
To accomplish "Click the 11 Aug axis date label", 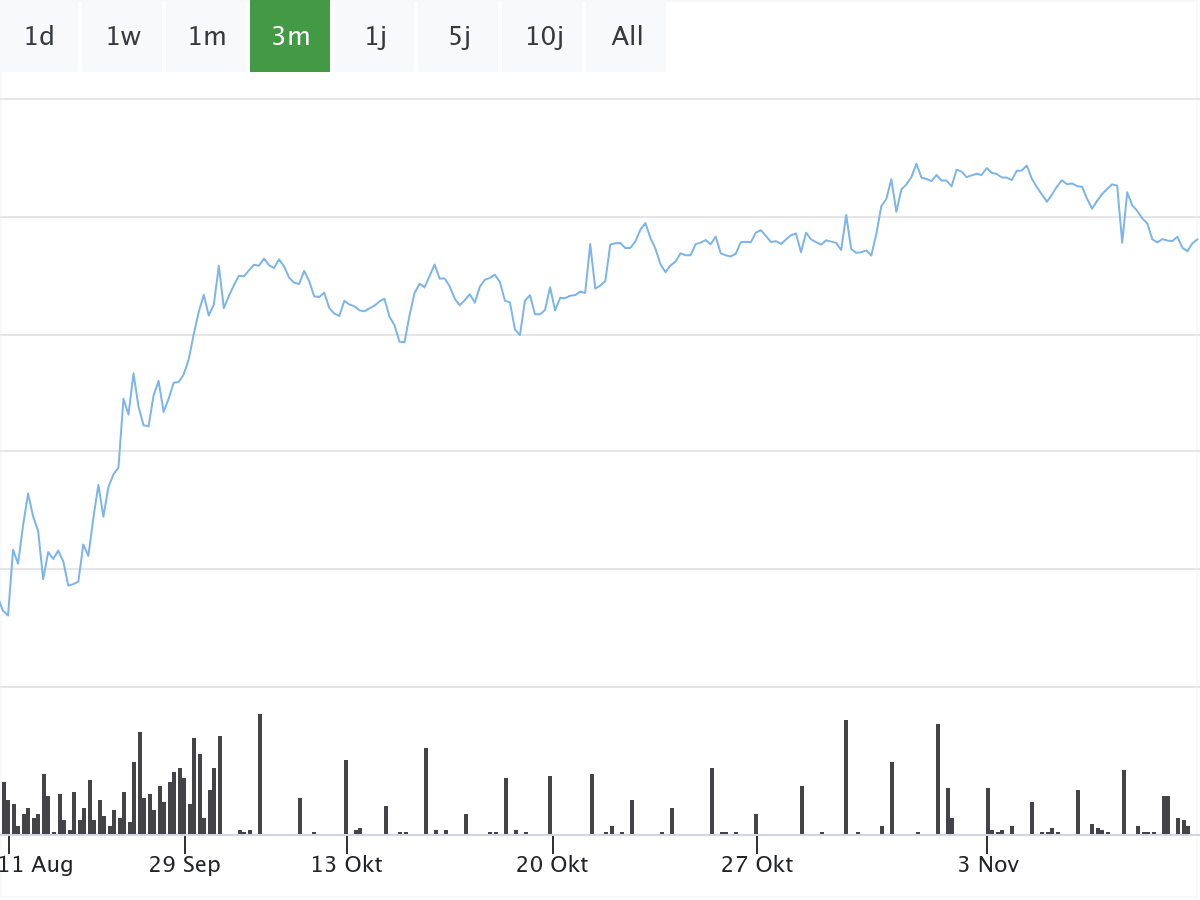I will (x=37, y=864).
